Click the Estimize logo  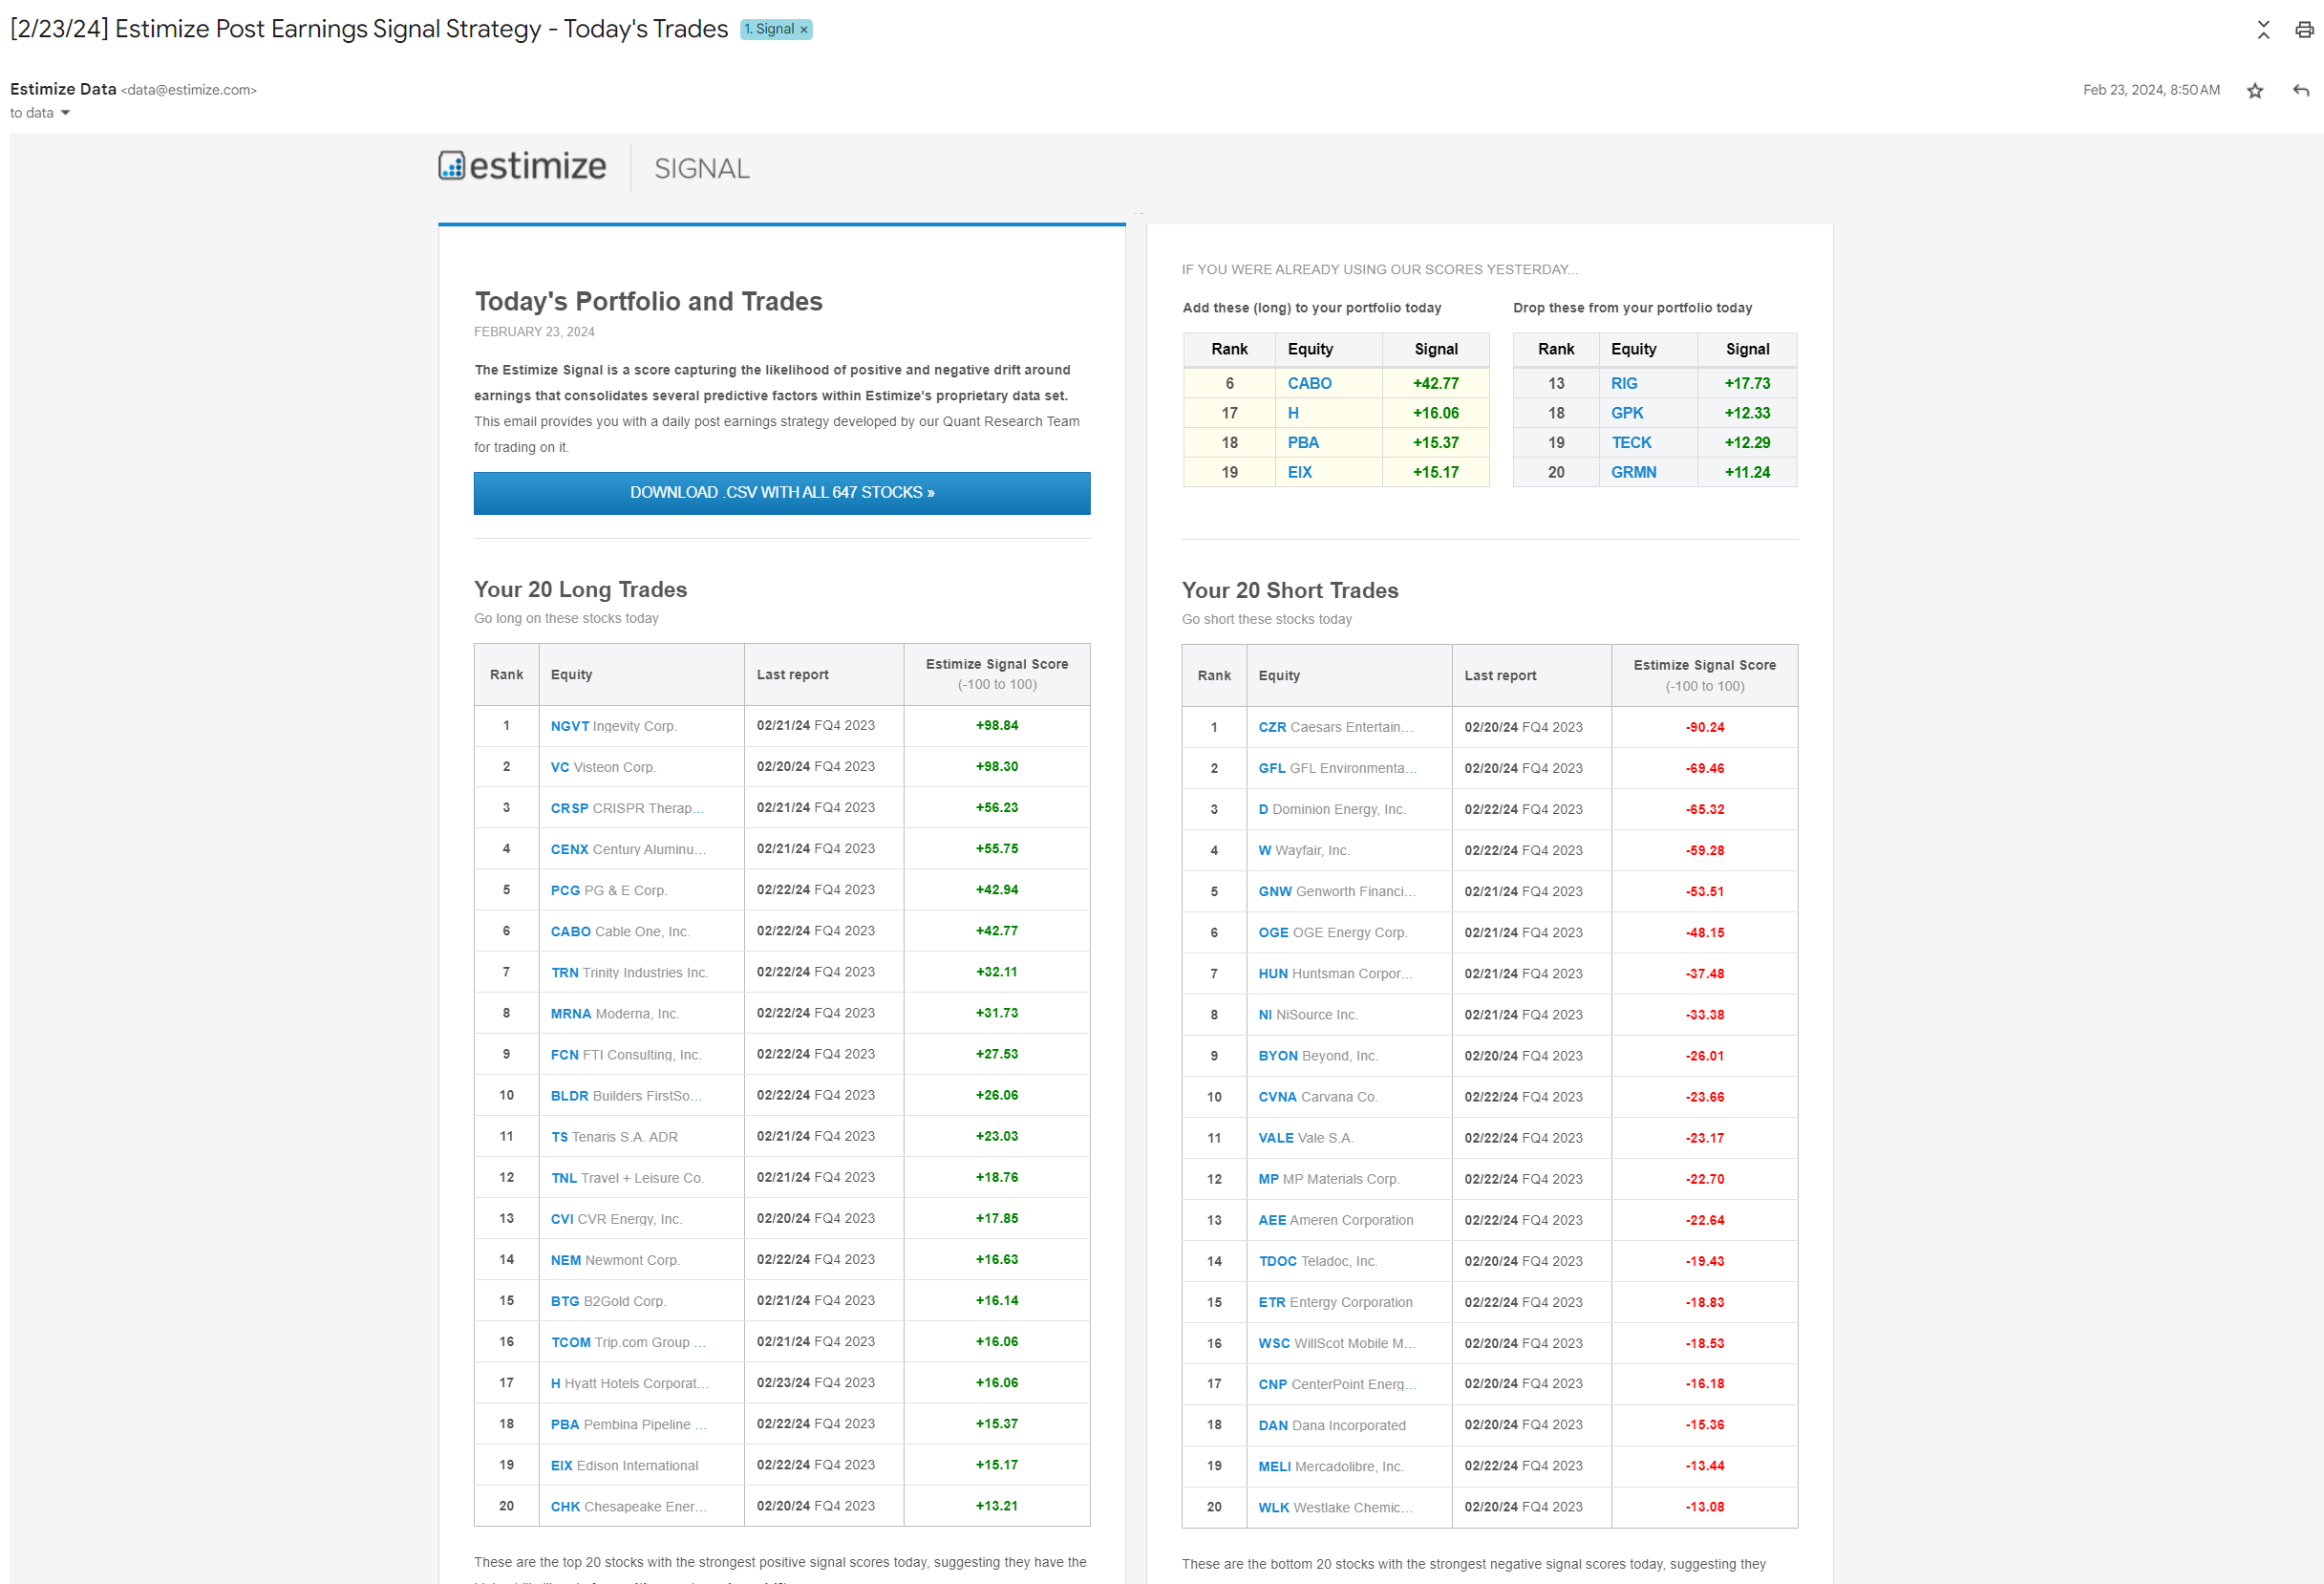[522, 166]
